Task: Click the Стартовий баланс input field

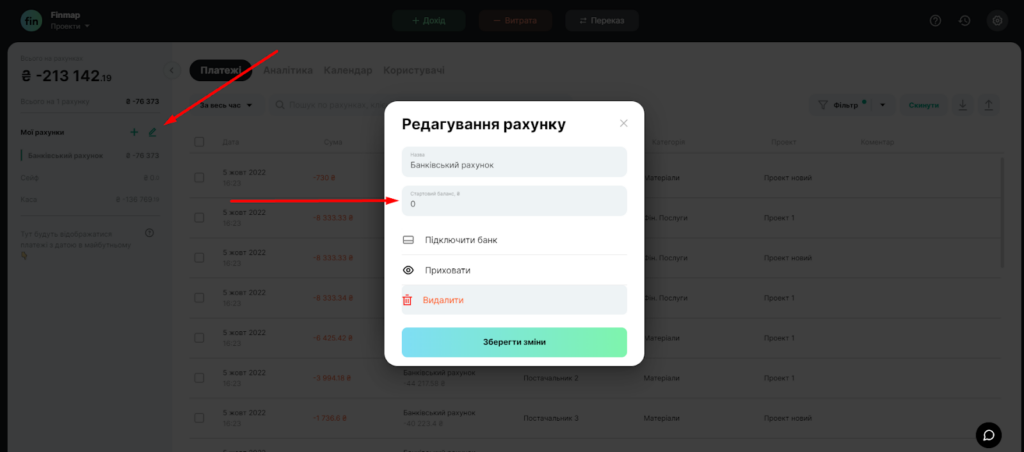Action: (514, 201)
